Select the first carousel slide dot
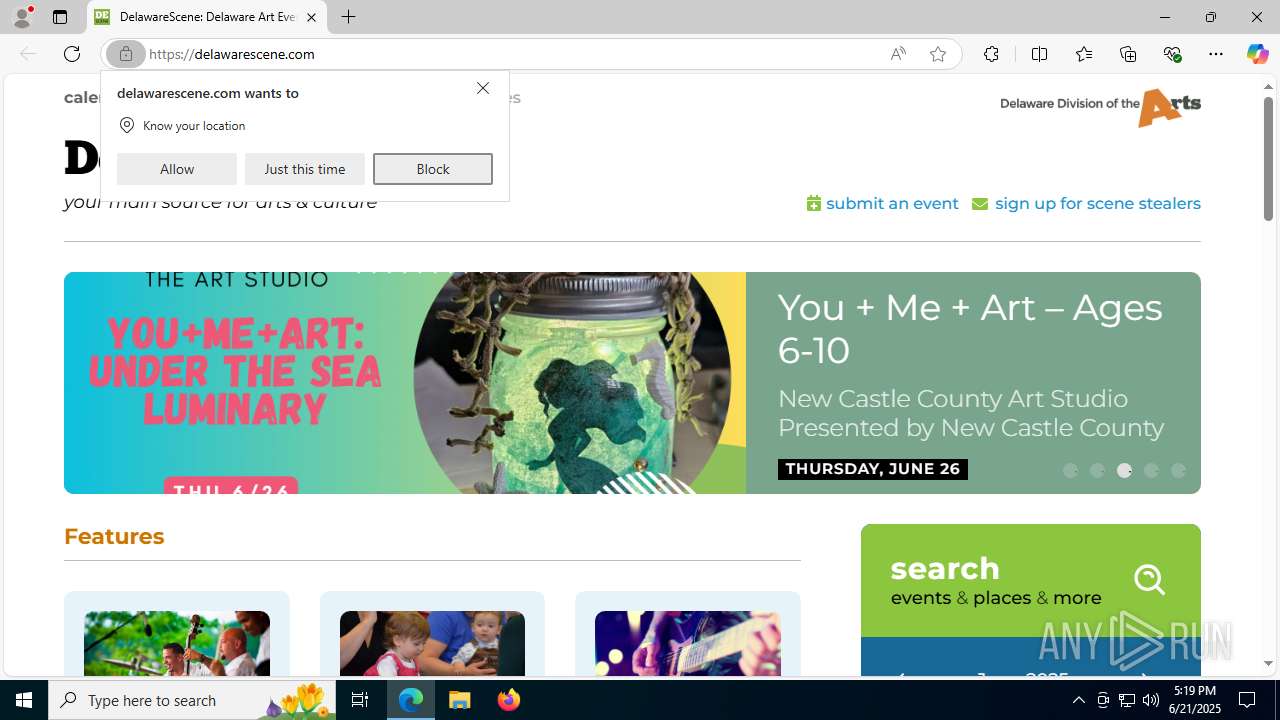The image size is (1280, 720). (x=1070, y=470)
